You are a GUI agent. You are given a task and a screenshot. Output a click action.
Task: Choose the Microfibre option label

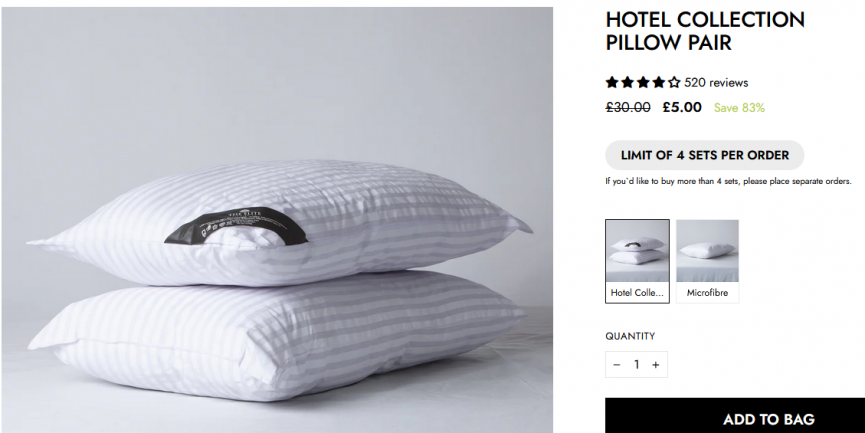point(707,293)
